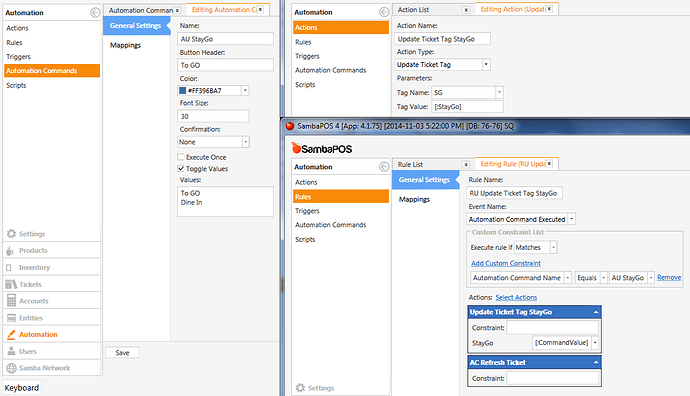Open Mappings in the rule editor

(x=414, y=199)
